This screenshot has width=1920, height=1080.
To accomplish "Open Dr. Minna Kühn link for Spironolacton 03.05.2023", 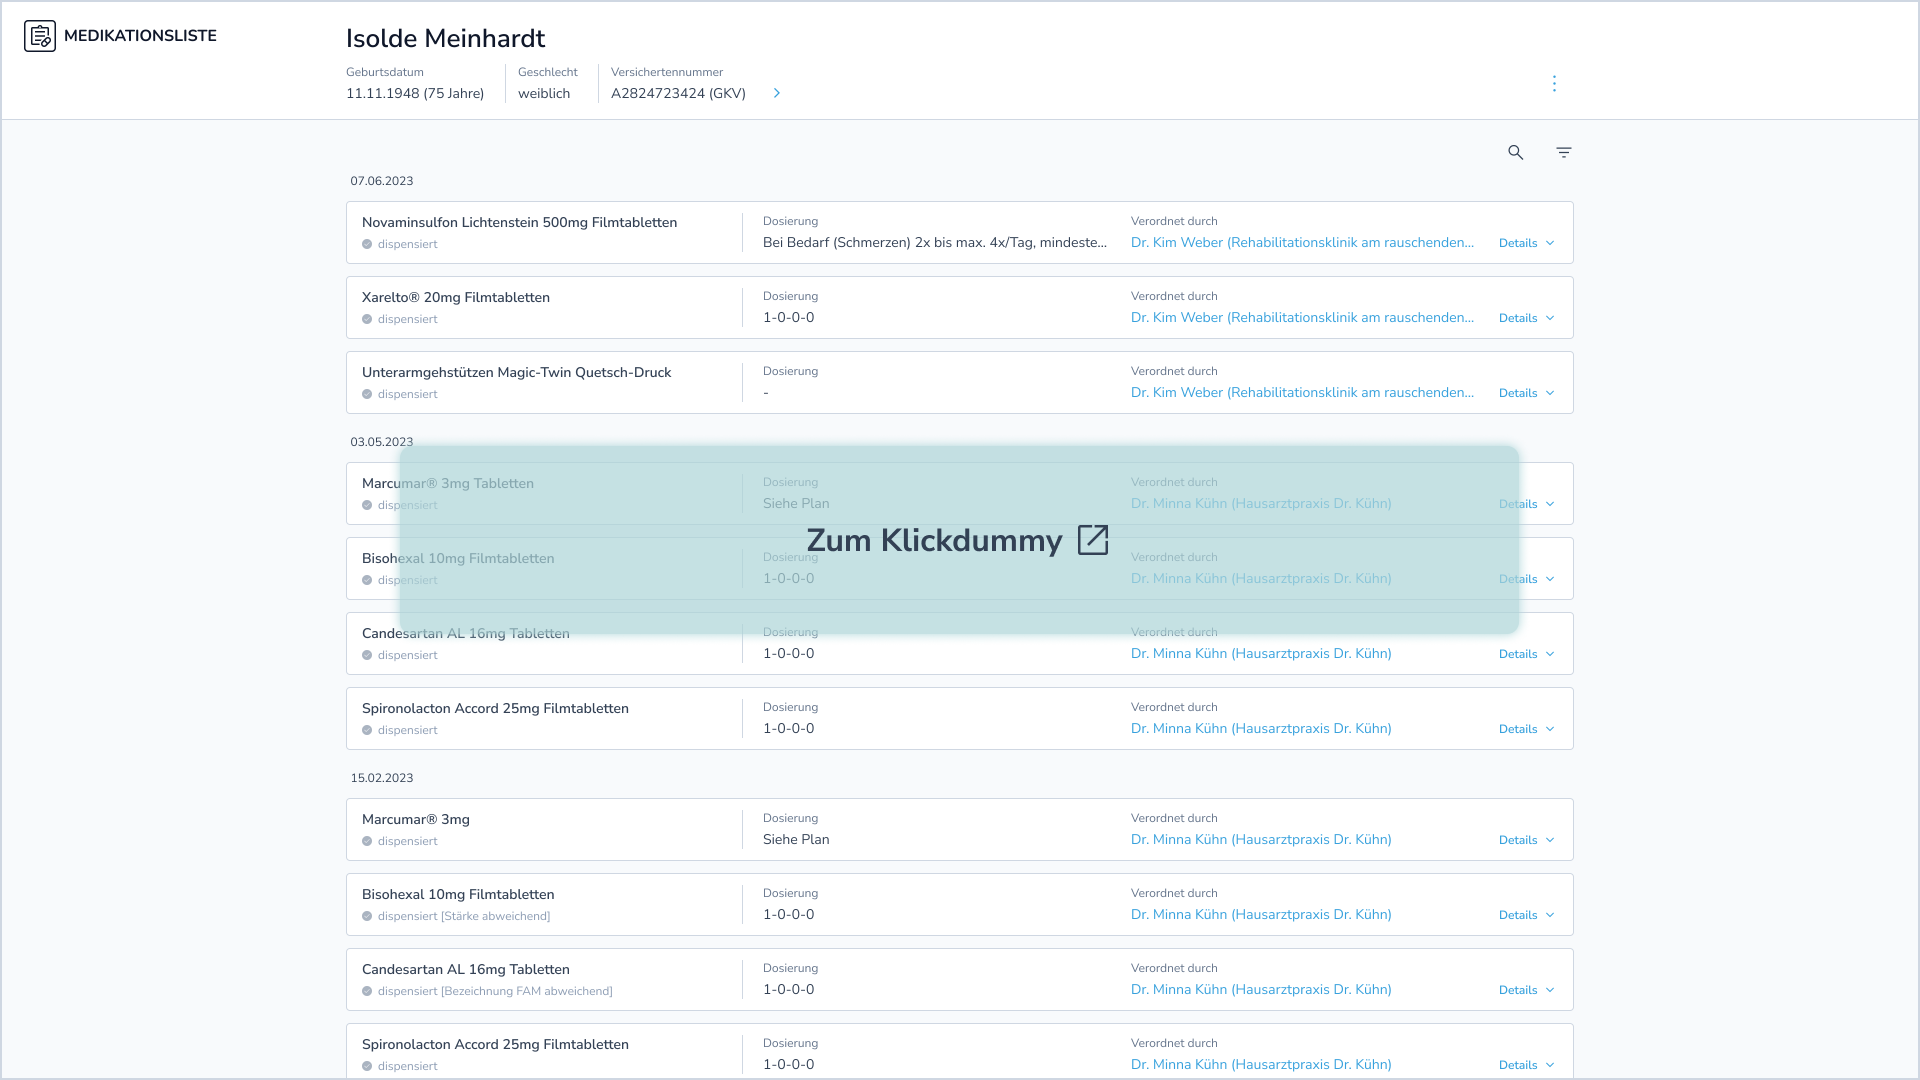I will (1261, 728).
